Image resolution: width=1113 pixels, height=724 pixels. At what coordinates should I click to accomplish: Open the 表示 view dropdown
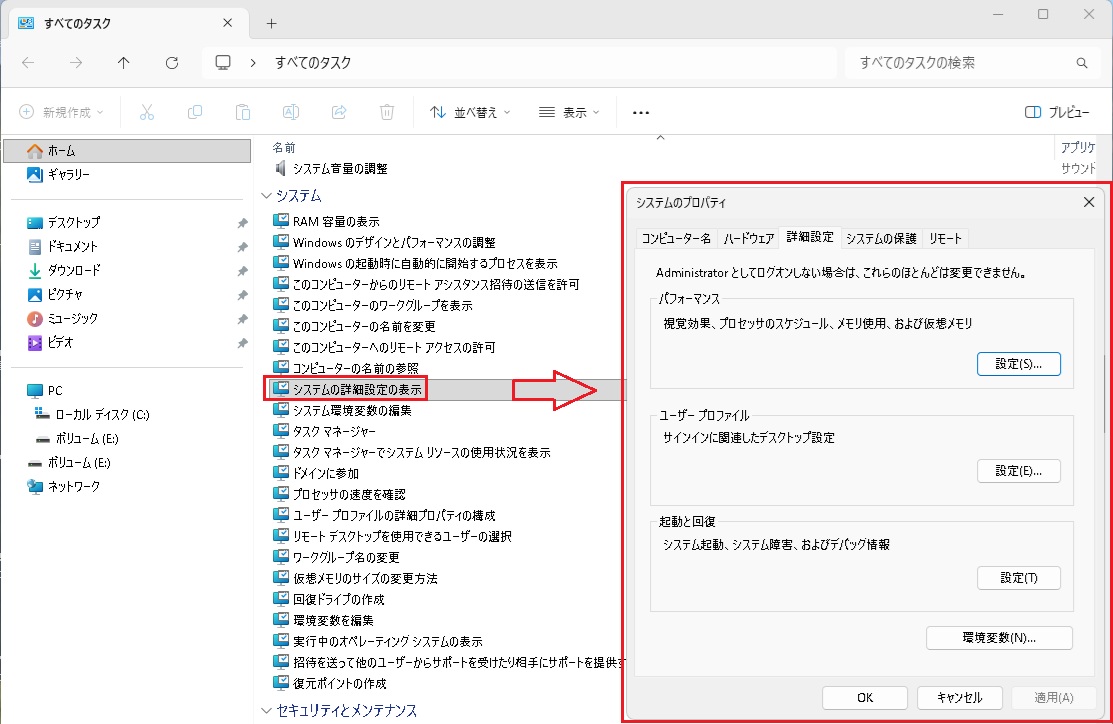point(569,112)
